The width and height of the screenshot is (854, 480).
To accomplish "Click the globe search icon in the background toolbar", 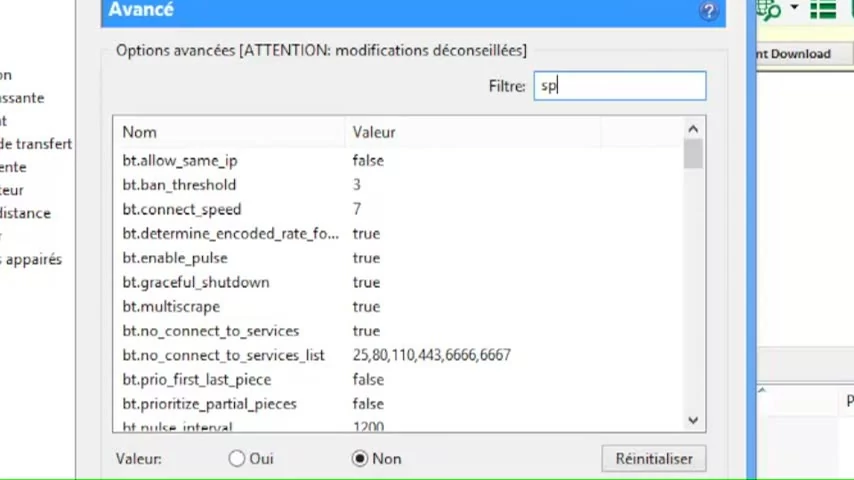I will pyautogui.click(x=768, y=9).
